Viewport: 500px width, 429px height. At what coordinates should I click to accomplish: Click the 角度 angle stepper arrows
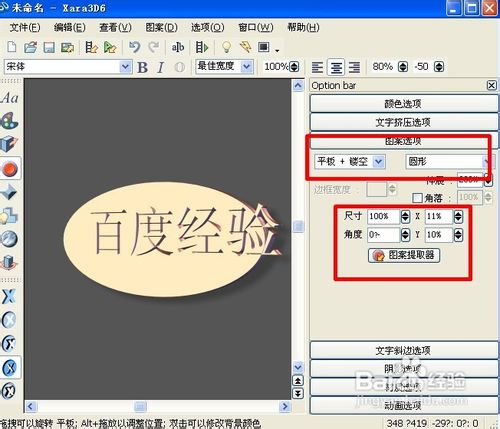[x=405, y=235]
